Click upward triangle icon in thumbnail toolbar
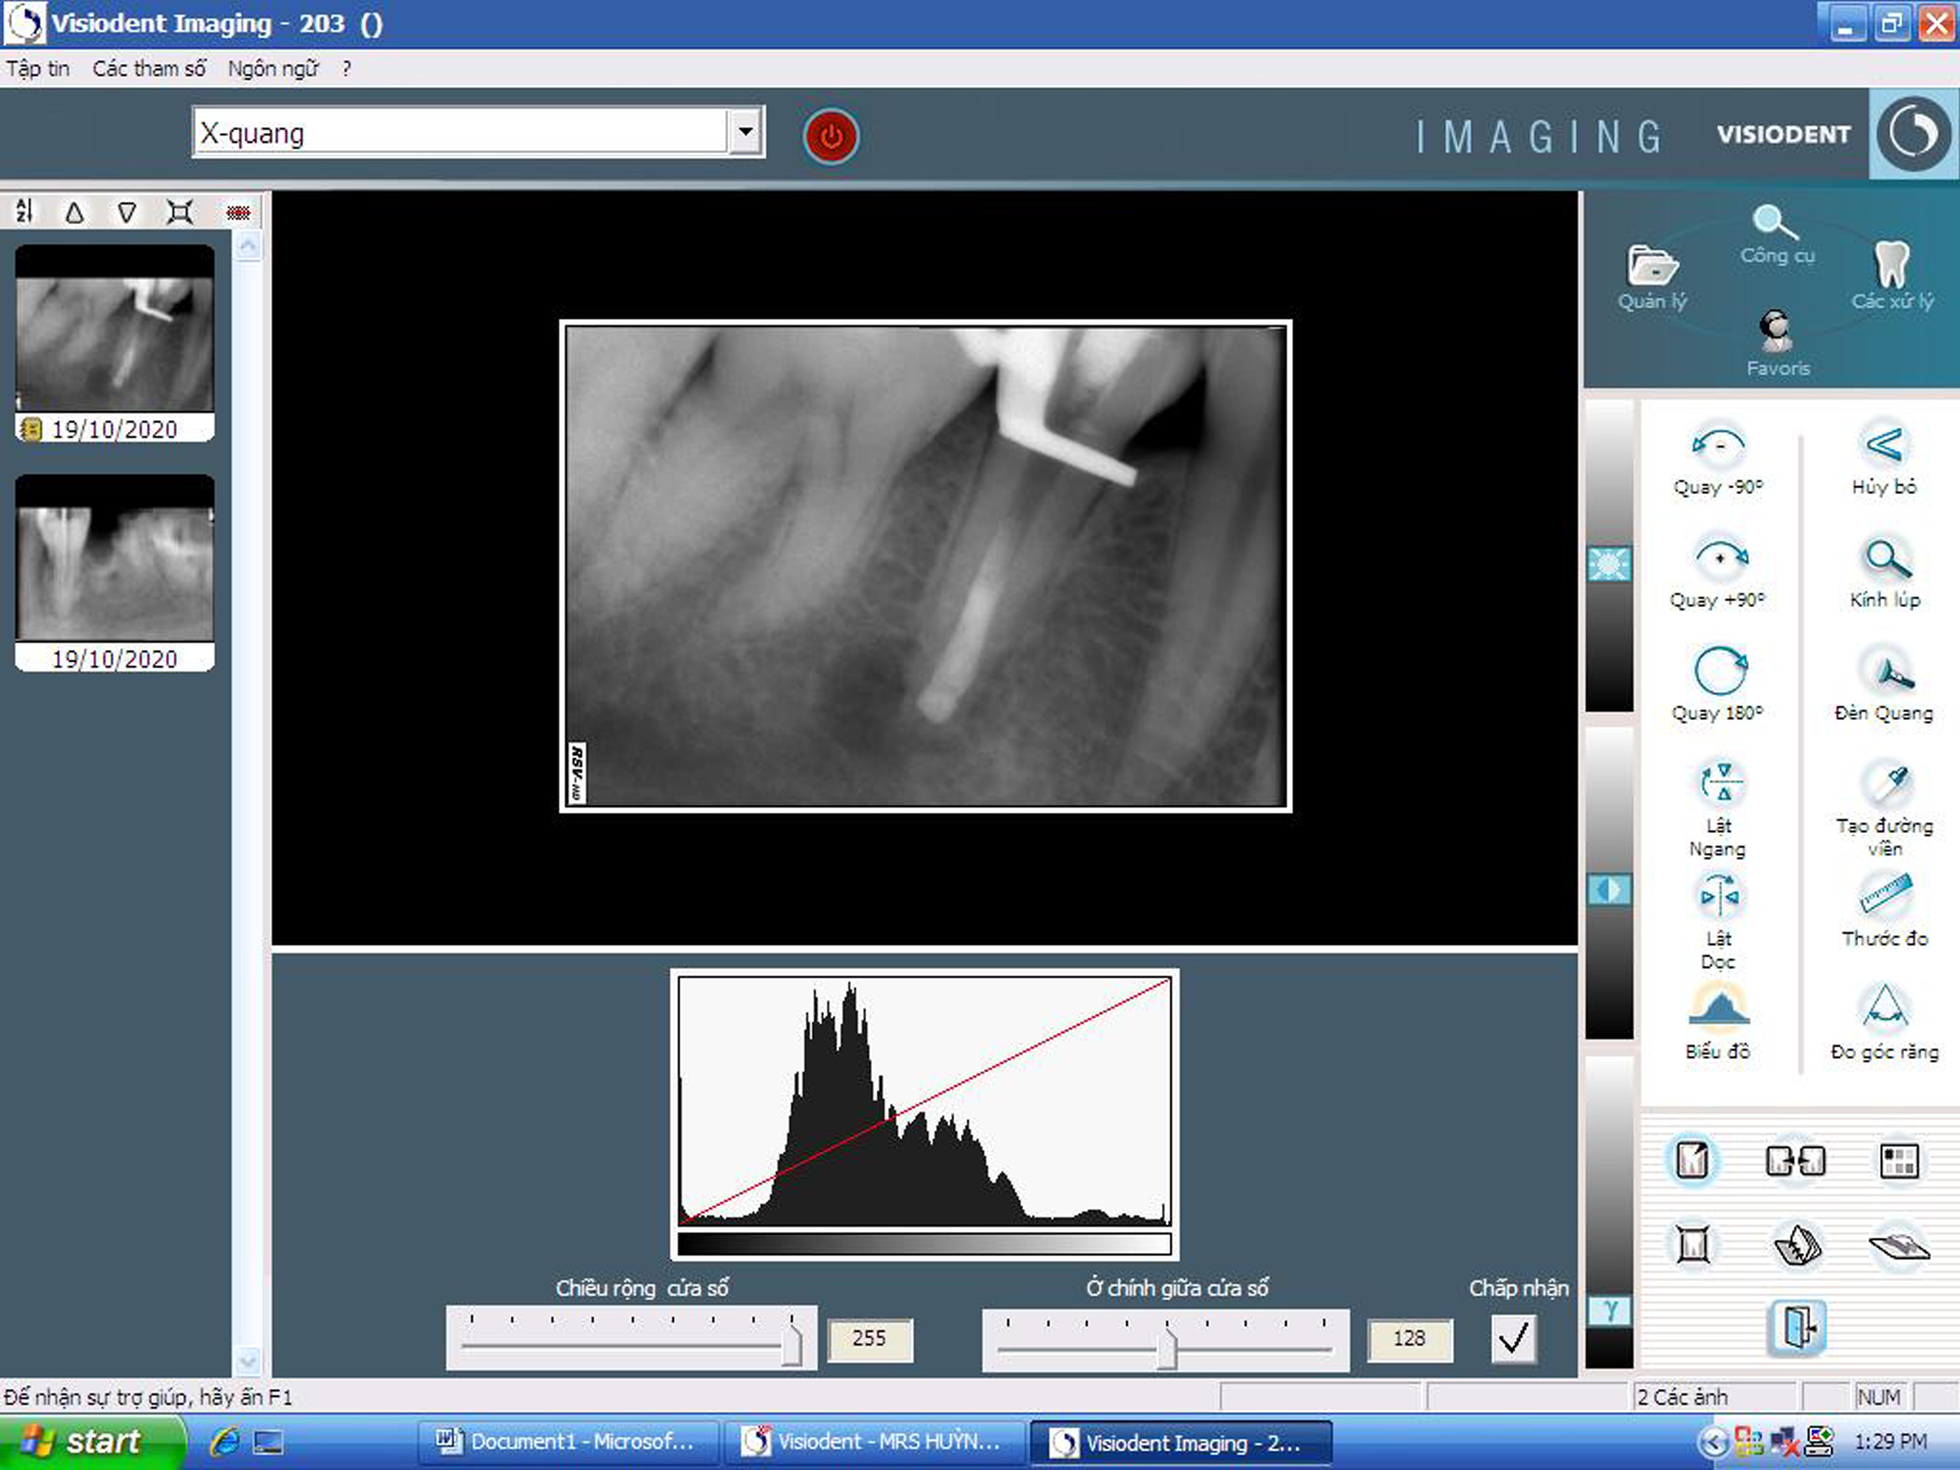The height and width of the screenshot is (1470, 1960). pyautogui.click(x=75, y=212)
